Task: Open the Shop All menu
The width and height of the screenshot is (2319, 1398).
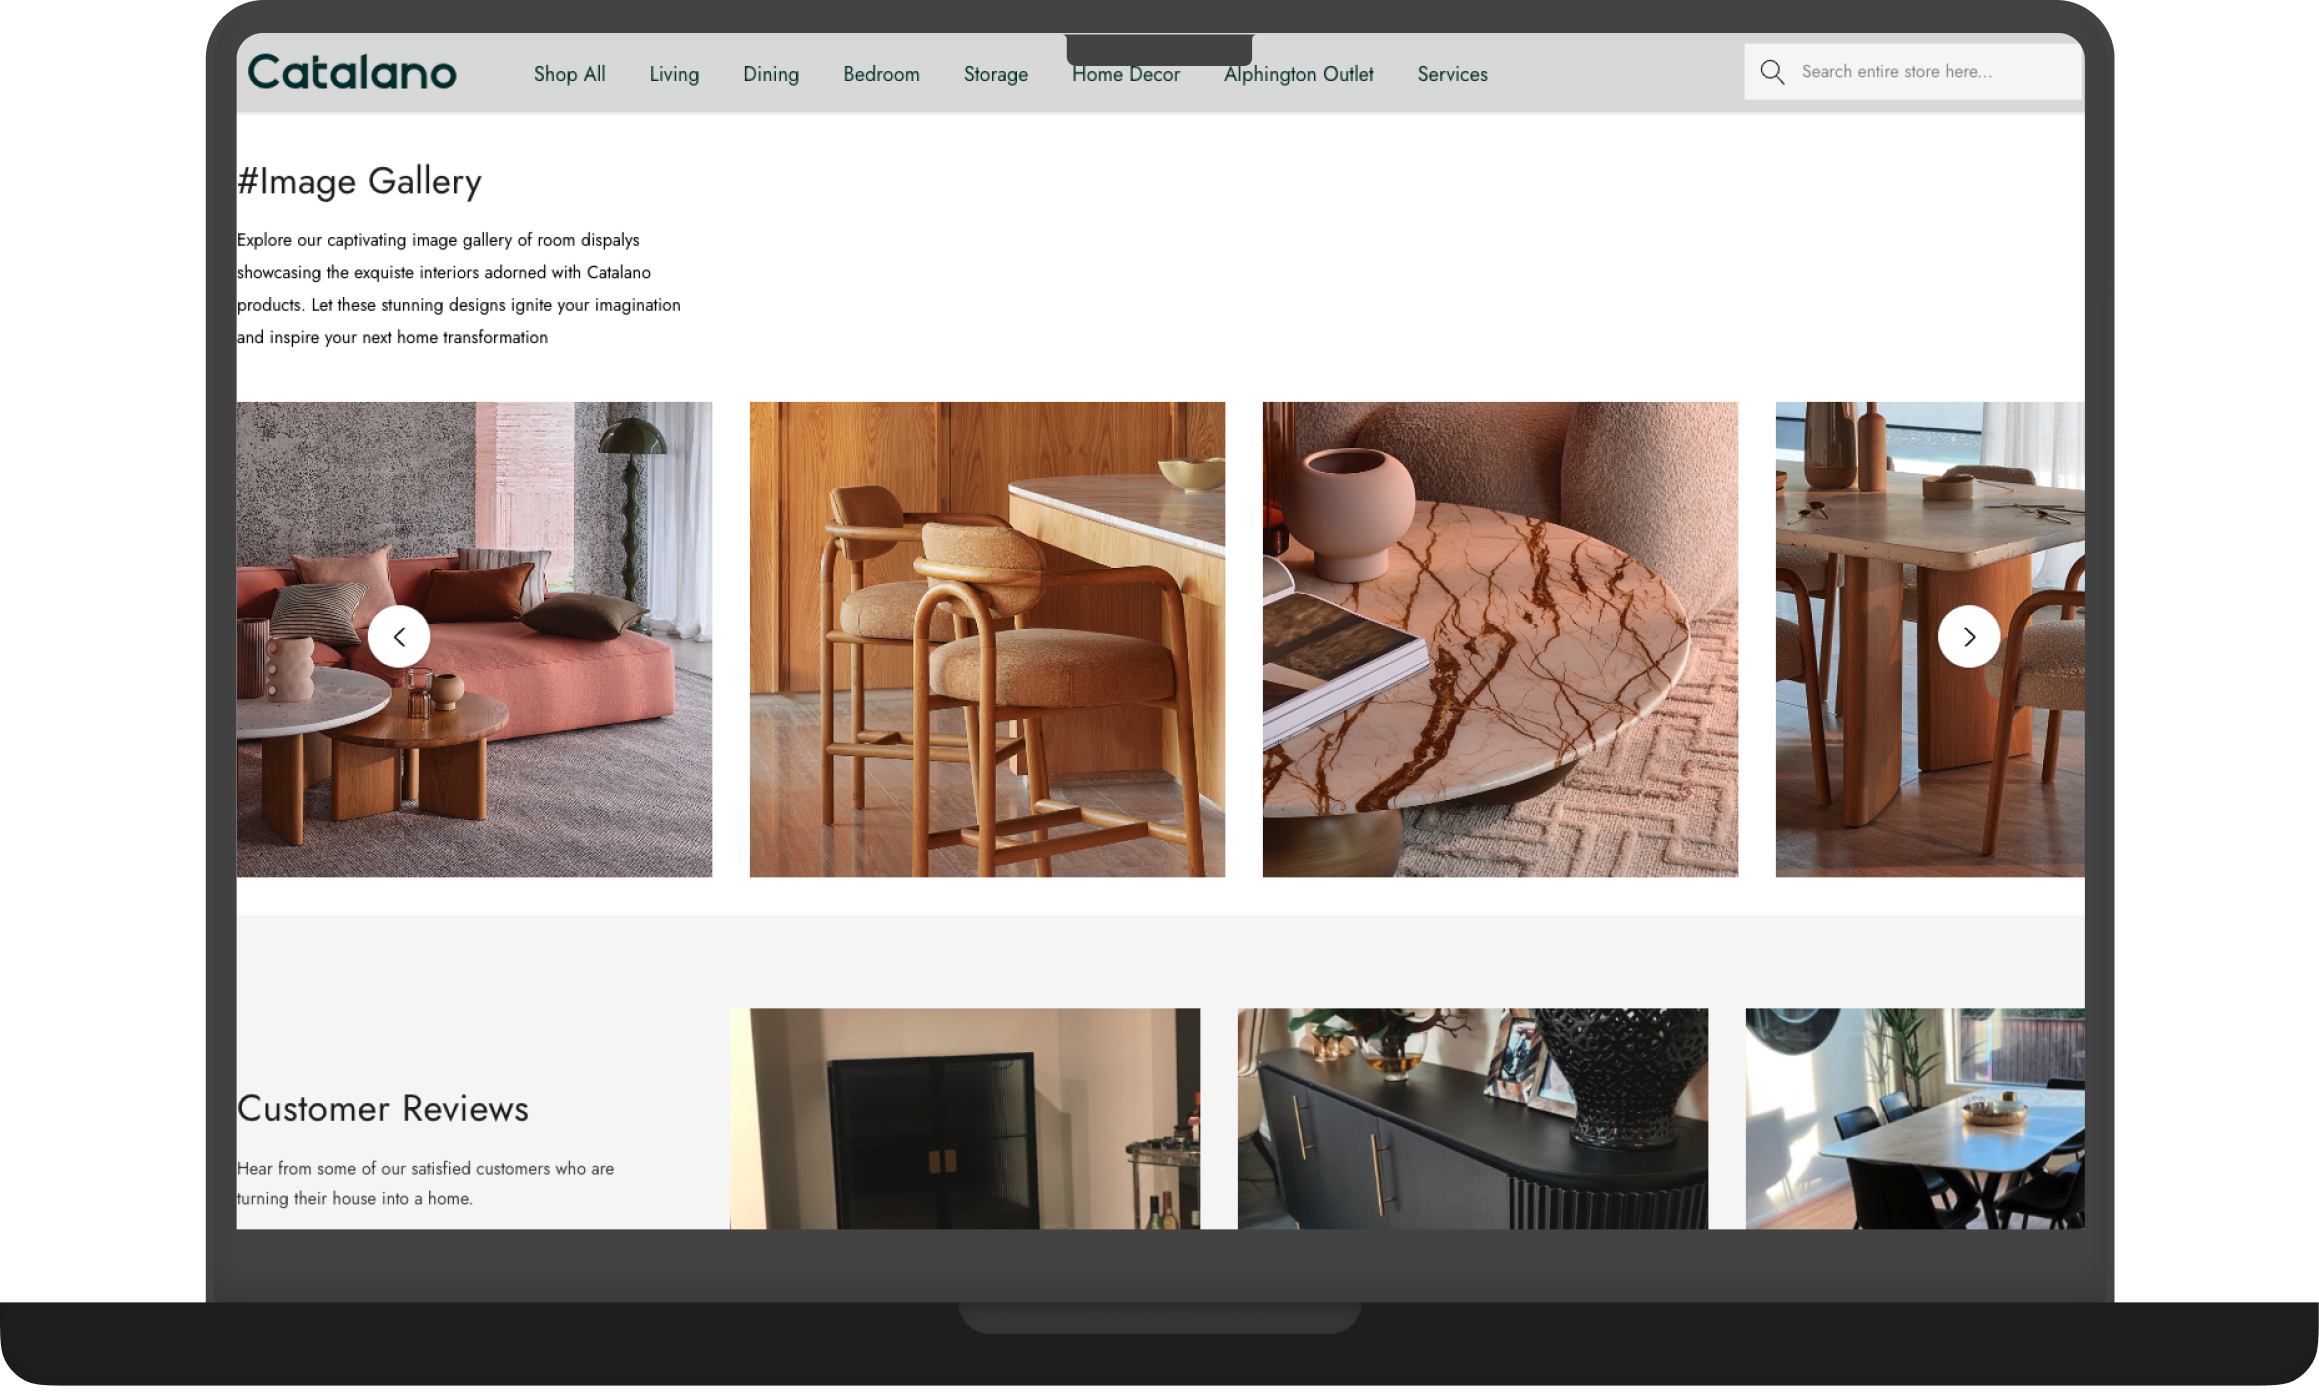Action: coord(569,74)
